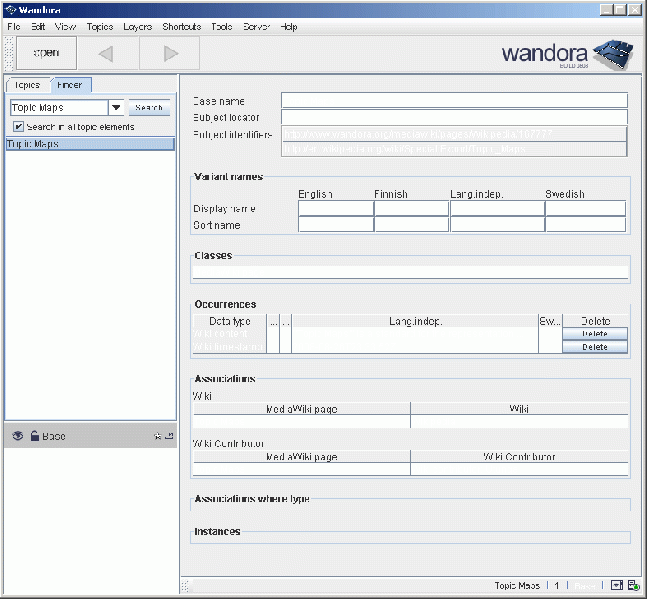
Task: Delete the Wiki content occurrence
Action: (594, 334)
